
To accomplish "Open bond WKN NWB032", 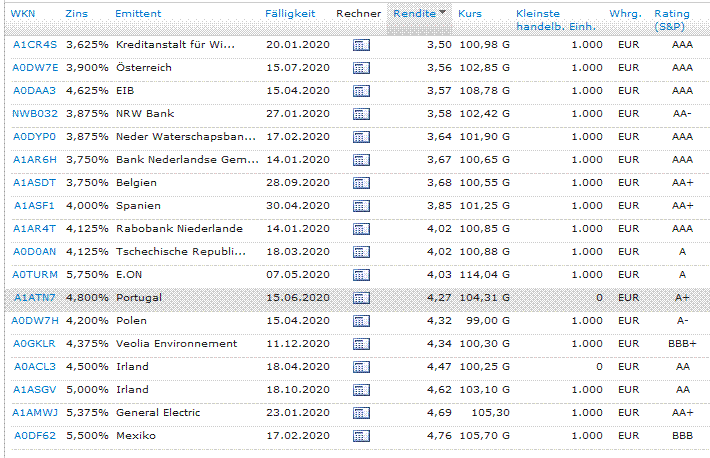I will pos(35,114).
